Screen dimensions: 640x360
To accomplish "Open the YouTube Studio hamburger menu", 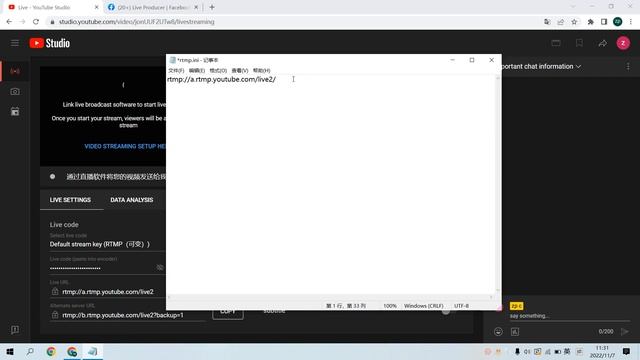I will [15, 43].
